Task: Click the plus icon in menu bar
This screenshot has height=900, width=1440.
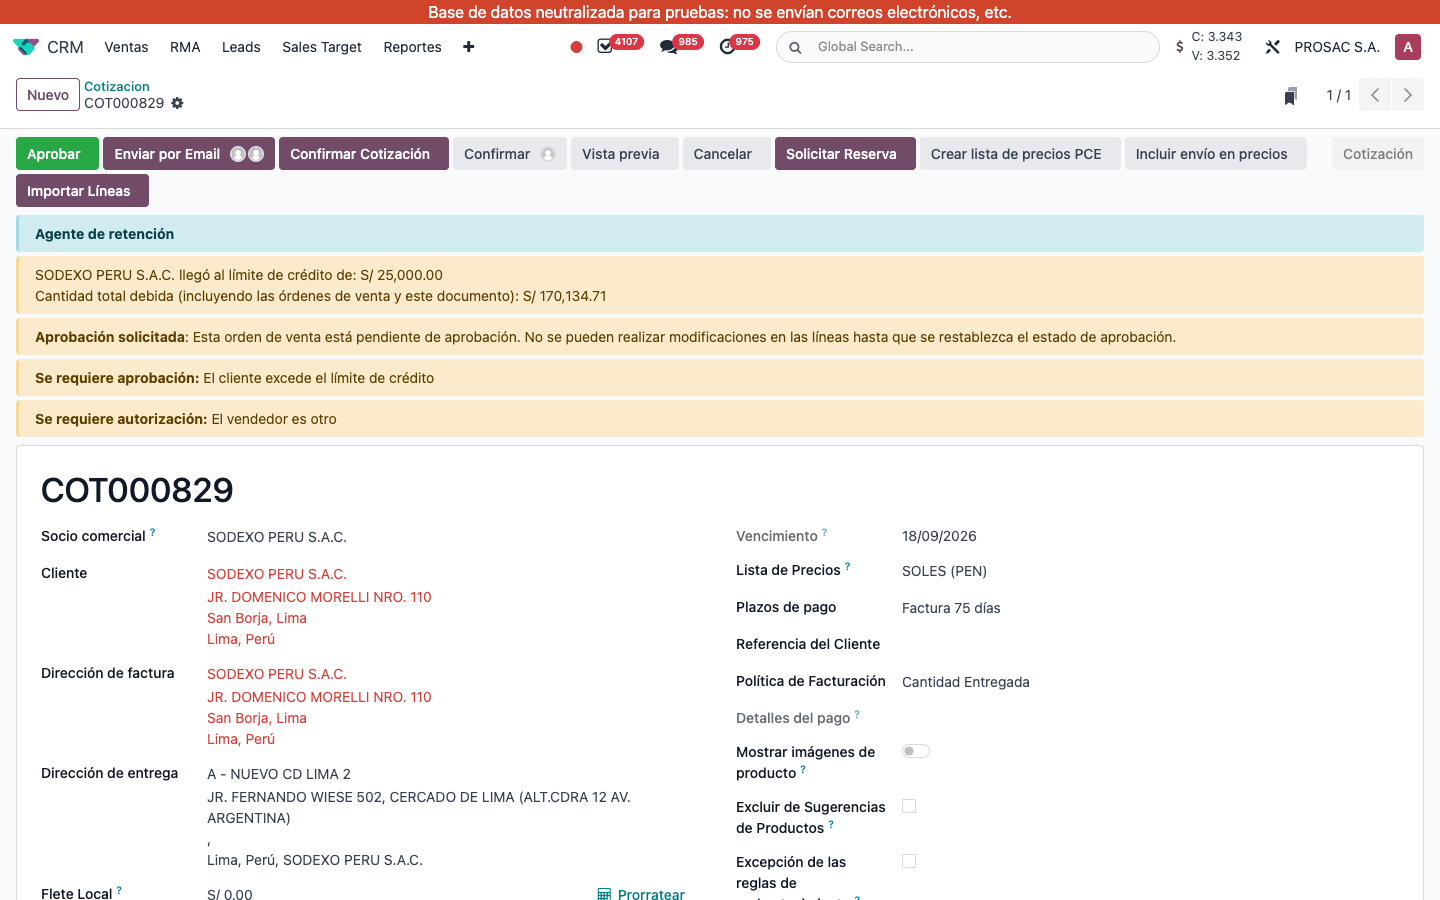Action: point(468,47)
